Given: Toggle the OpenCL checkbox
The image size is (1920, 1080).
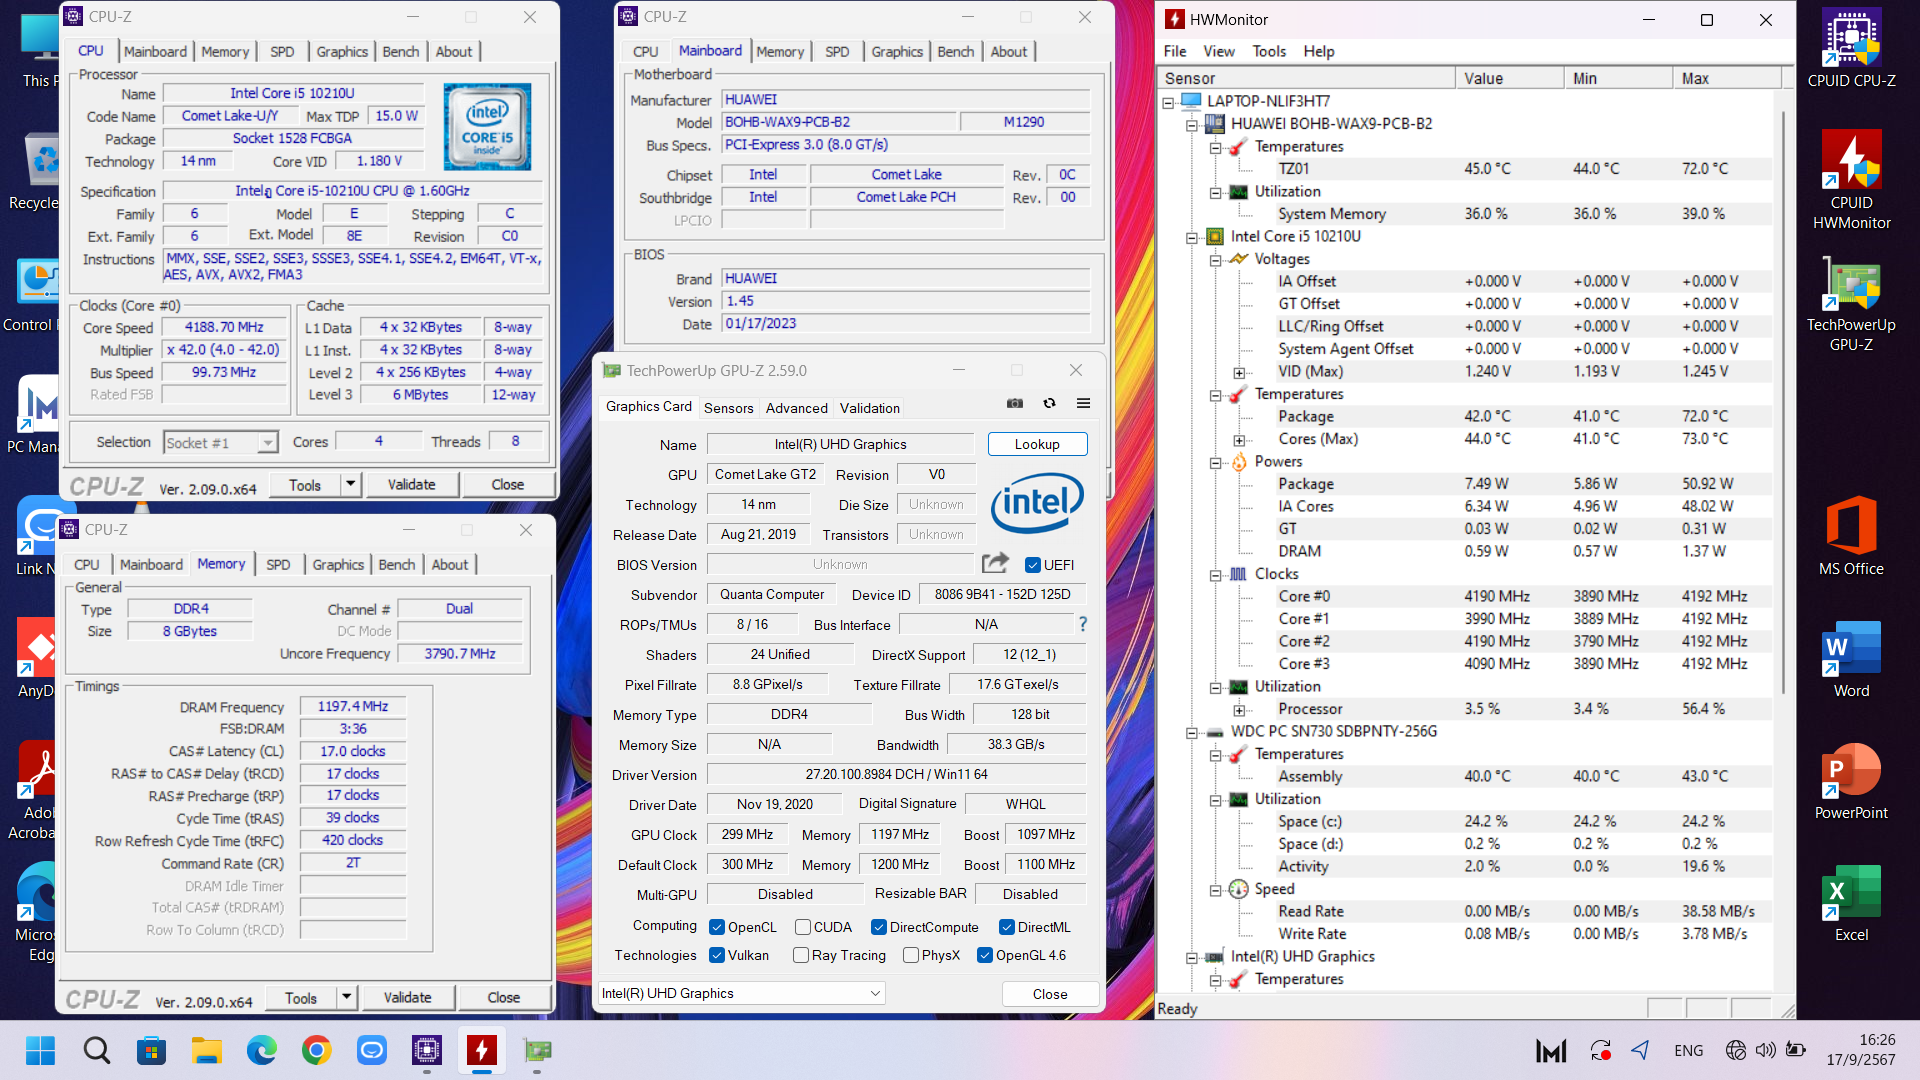Looking at the screenshot, I should click(717, 927).
